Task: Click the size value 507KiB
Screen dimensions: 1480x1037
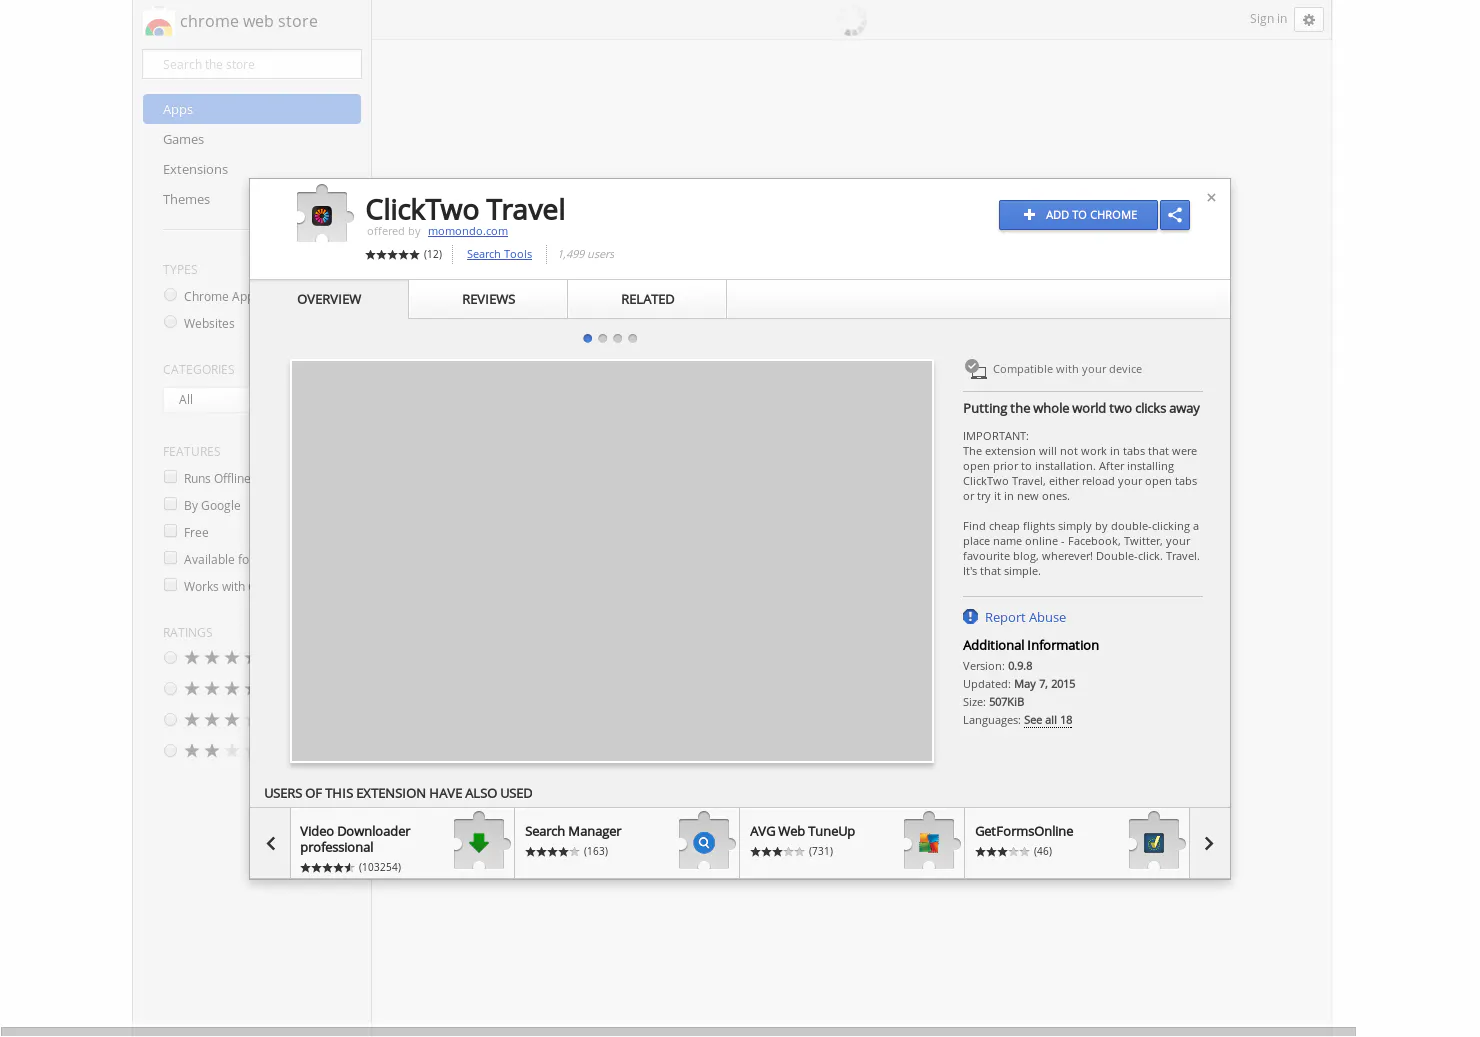Action: pos(1007,702)
